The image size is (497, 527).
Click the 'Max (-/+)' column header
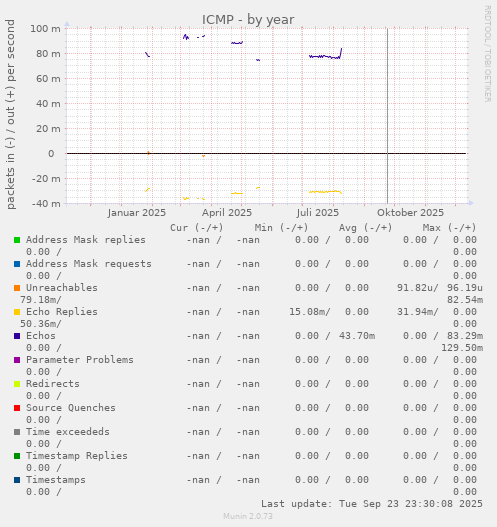450,228
